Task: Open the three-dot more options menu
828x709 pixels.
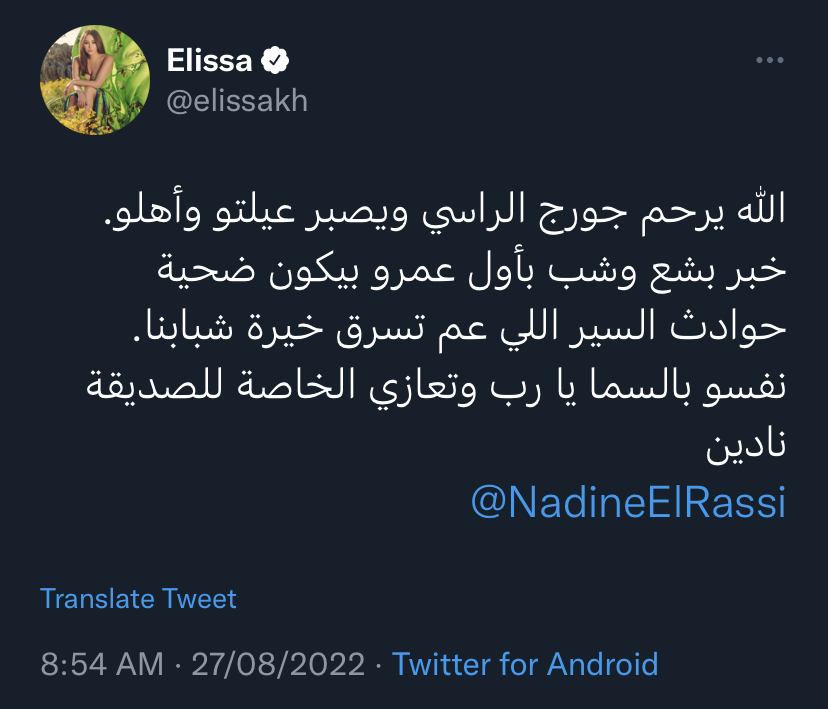Action: [769, 62]
